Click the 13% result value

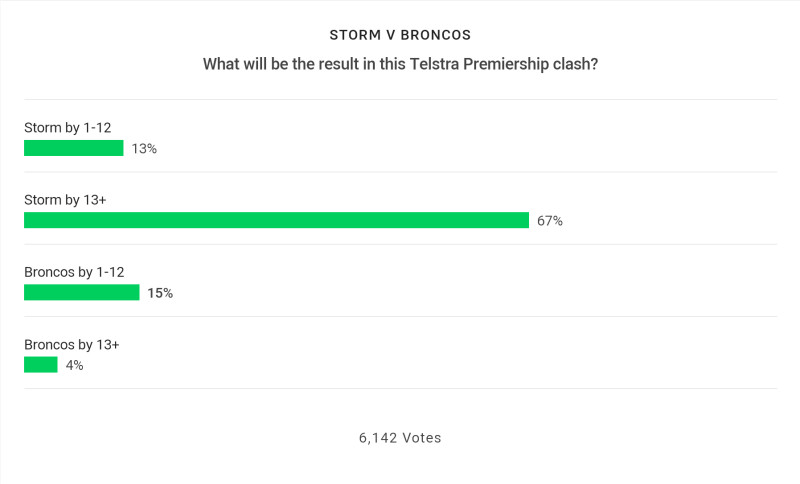point(144,148)
